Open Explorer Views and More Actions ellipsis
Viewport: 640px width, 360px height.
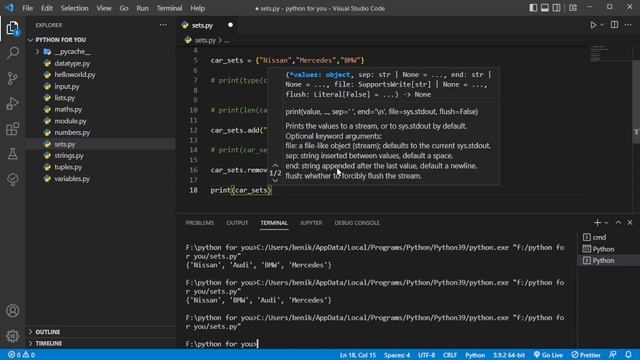(x=163, y=25)
